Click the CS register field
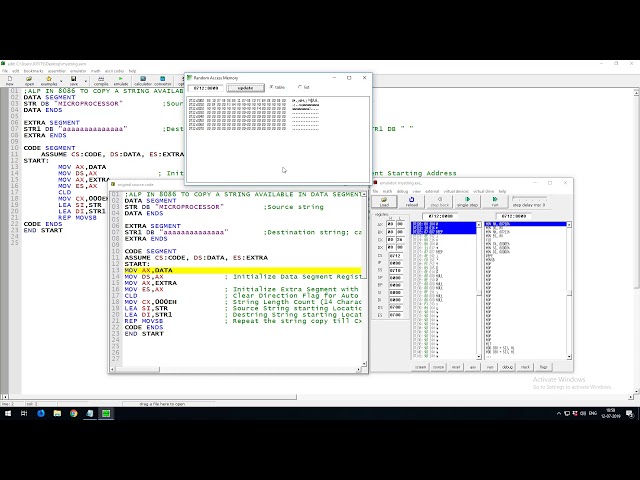Screen dimensions: 640x480 pyautogui.click(x=395, y=256)
